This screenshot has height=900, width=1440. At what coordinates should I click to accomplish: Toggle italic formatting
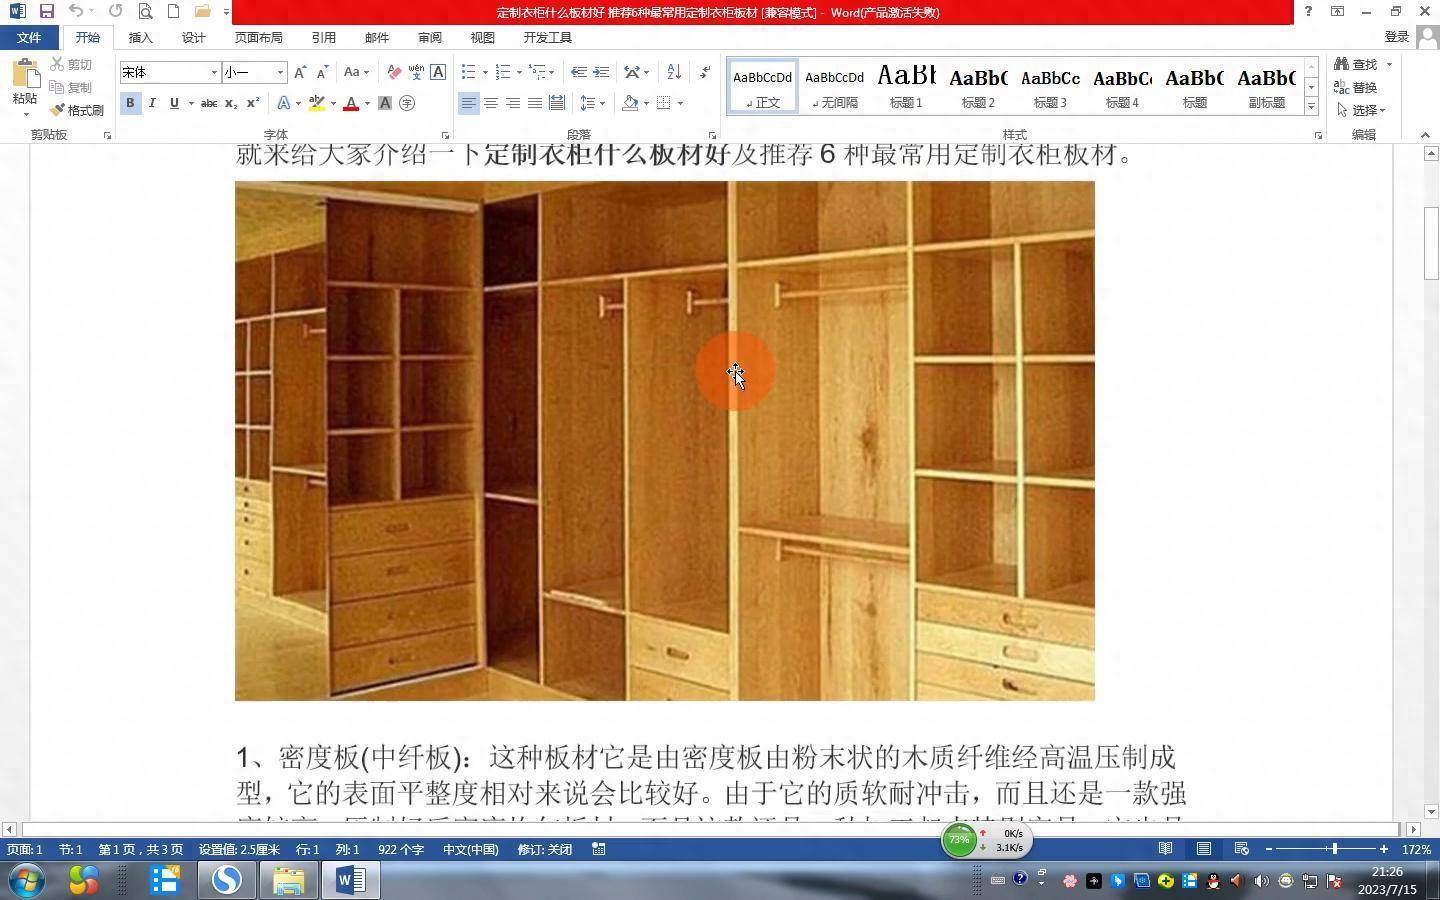click(x=152, y=103)
